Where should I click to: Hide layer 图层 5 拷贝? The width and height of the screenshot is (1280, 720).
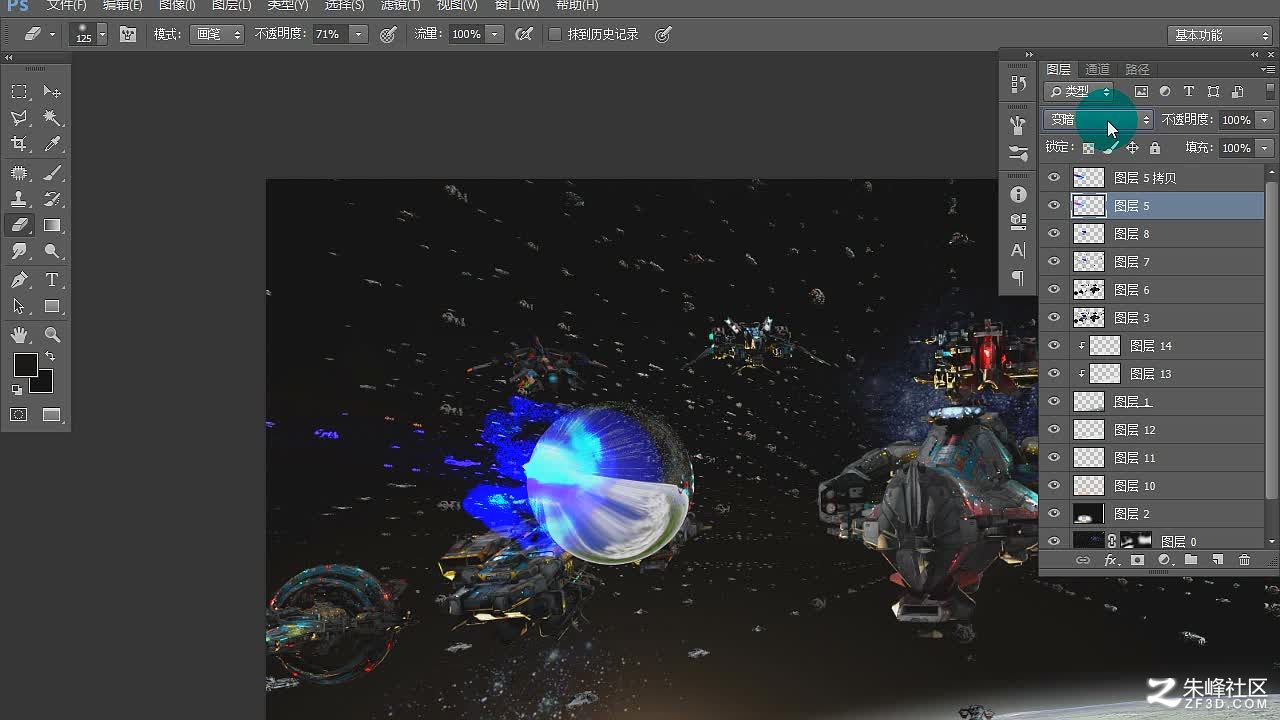click(x=1053, y=178)
